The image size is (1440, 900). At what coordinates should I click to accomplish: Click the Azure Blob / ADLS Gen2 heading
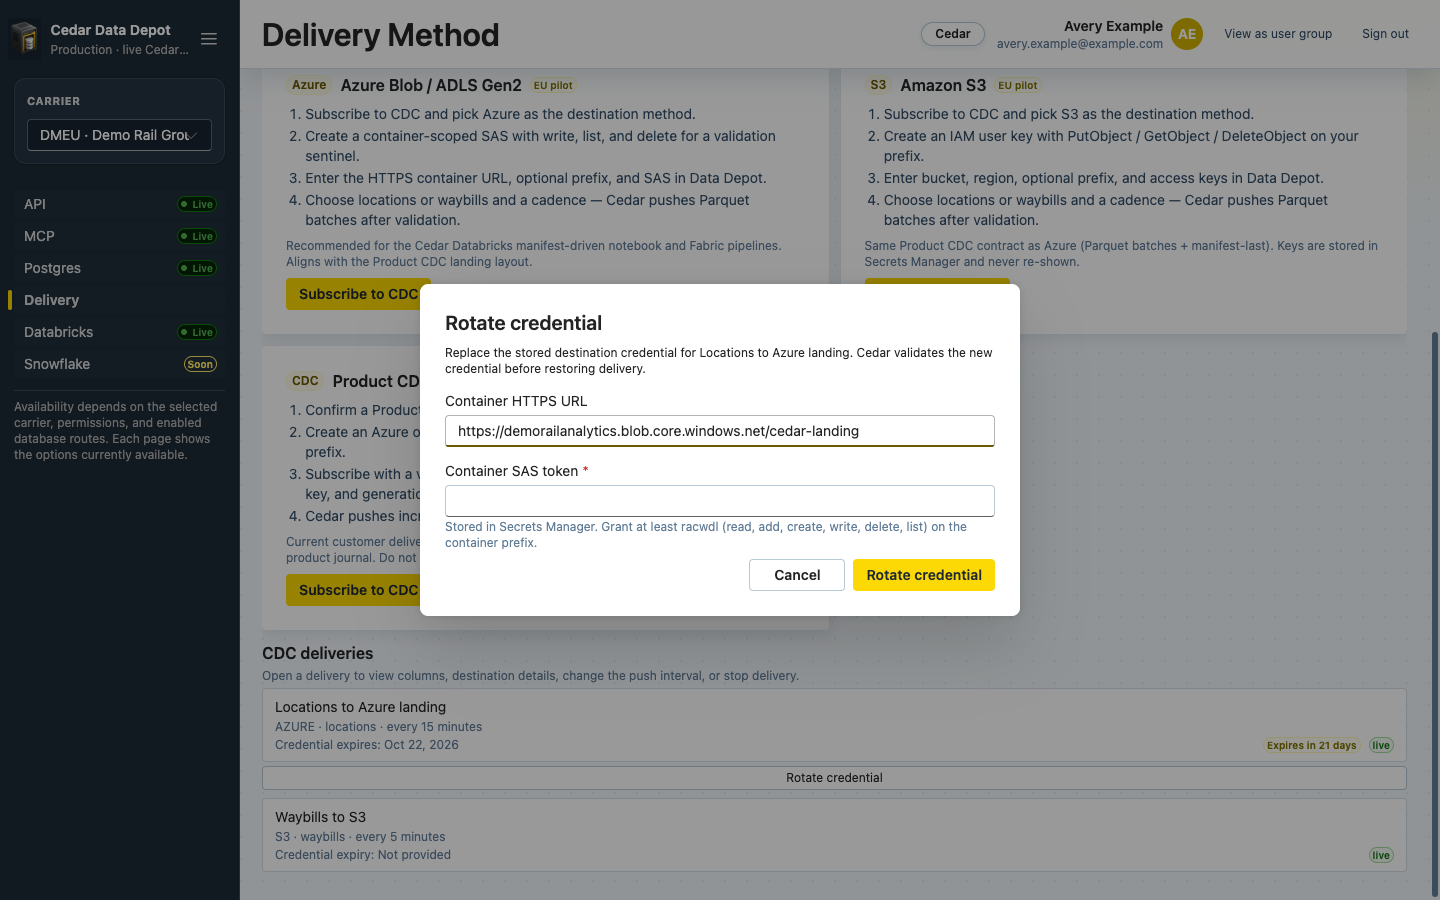click(431, 85)
